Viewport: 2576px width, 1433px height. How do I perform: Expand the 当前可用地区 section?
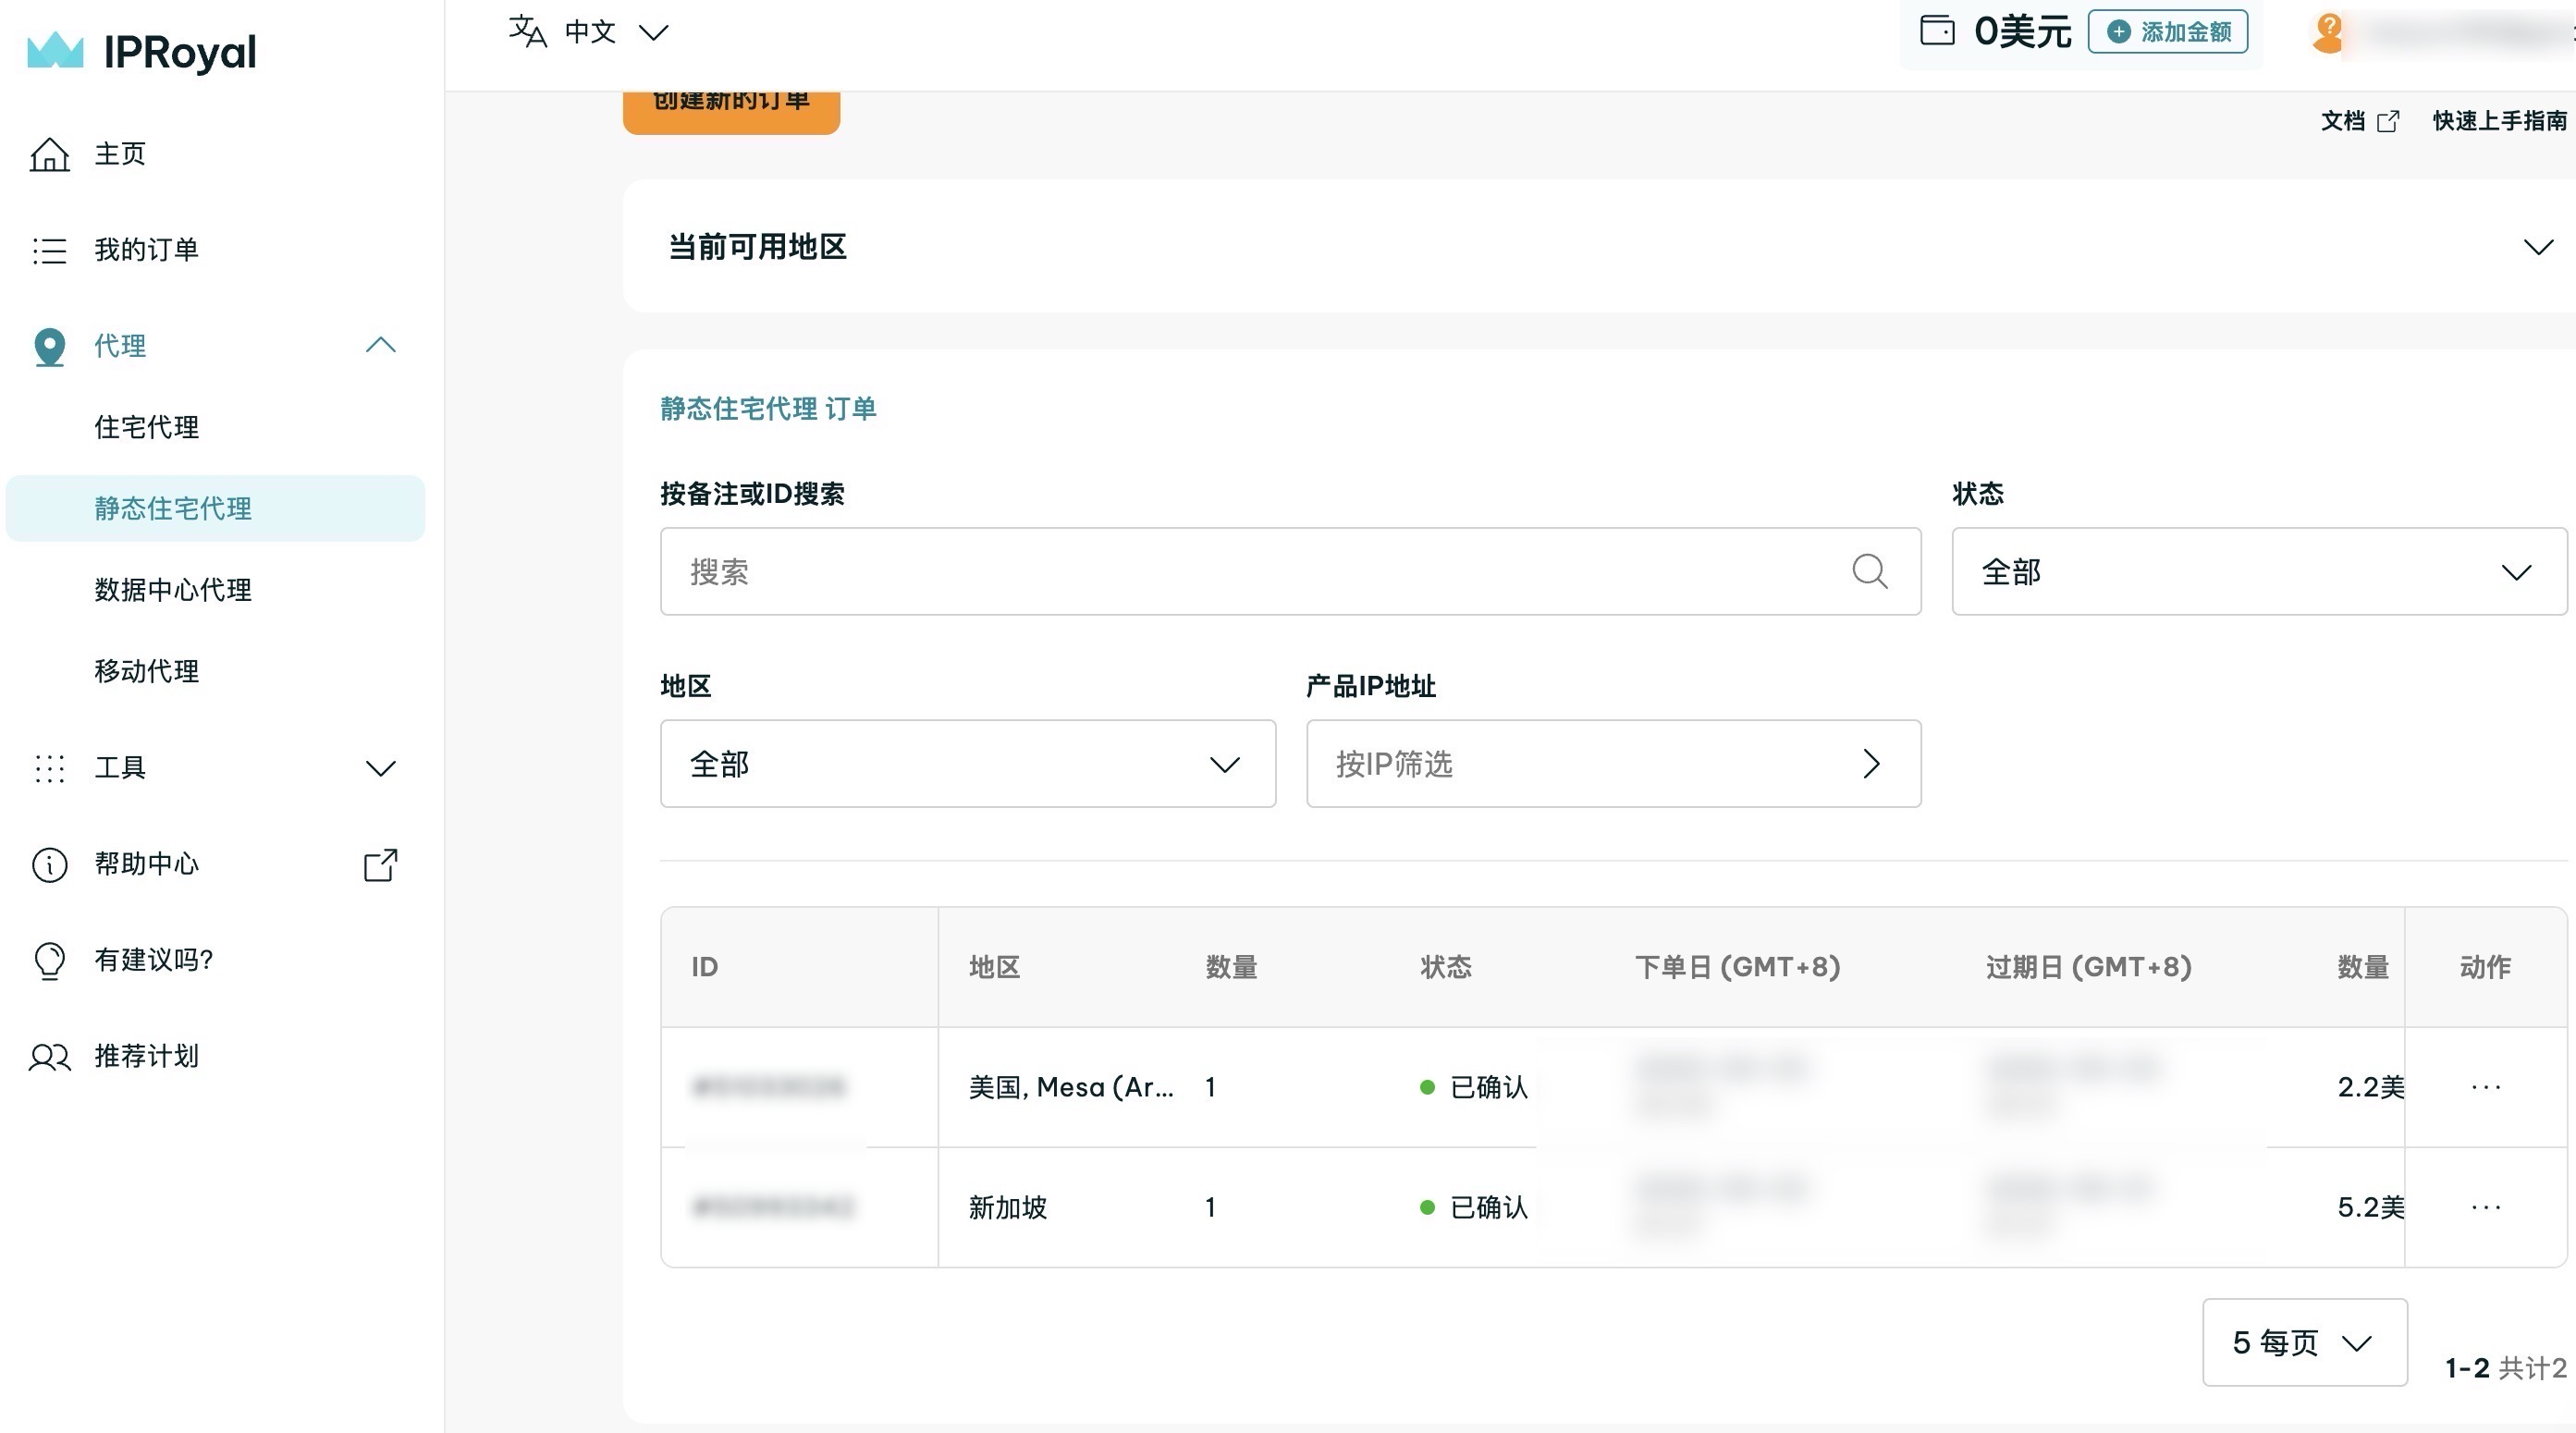click(2537, 247)
